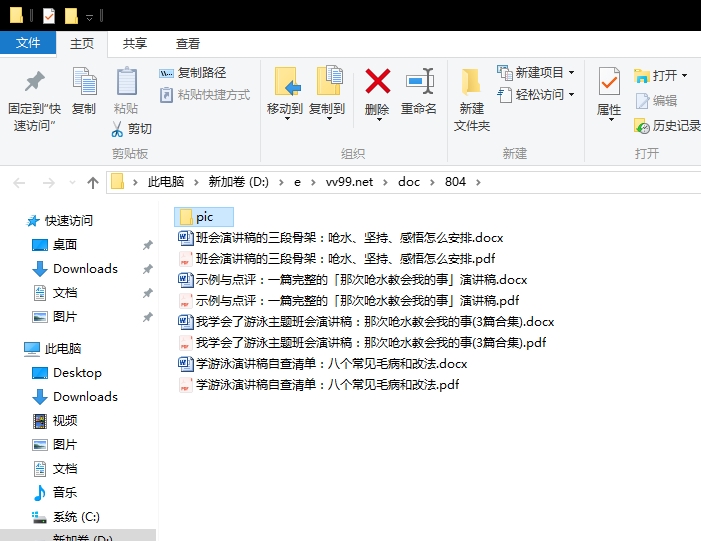The width and height of the screenshot is (701, 541).
Task: Select 我学会了游泳主题班会演讲稿 pdf file
Action: coord(362,342)
